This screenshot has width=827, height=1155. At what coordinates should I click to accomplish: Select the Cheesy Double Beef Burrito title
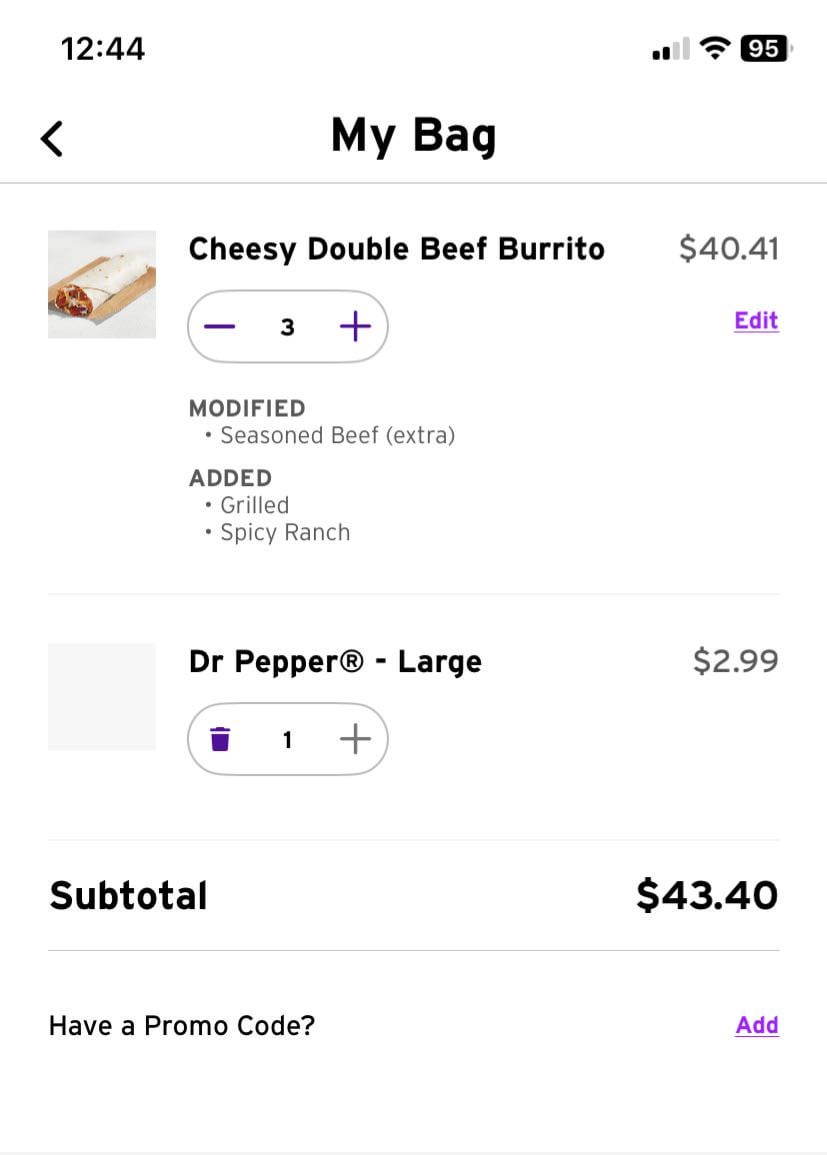click(x=396, y=249)
